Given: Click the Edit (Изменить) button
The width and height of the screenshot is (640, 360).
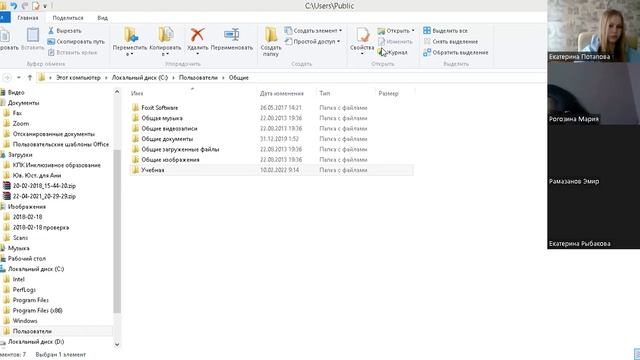Looking at the screenshot, I should click(x=395, y=42).
